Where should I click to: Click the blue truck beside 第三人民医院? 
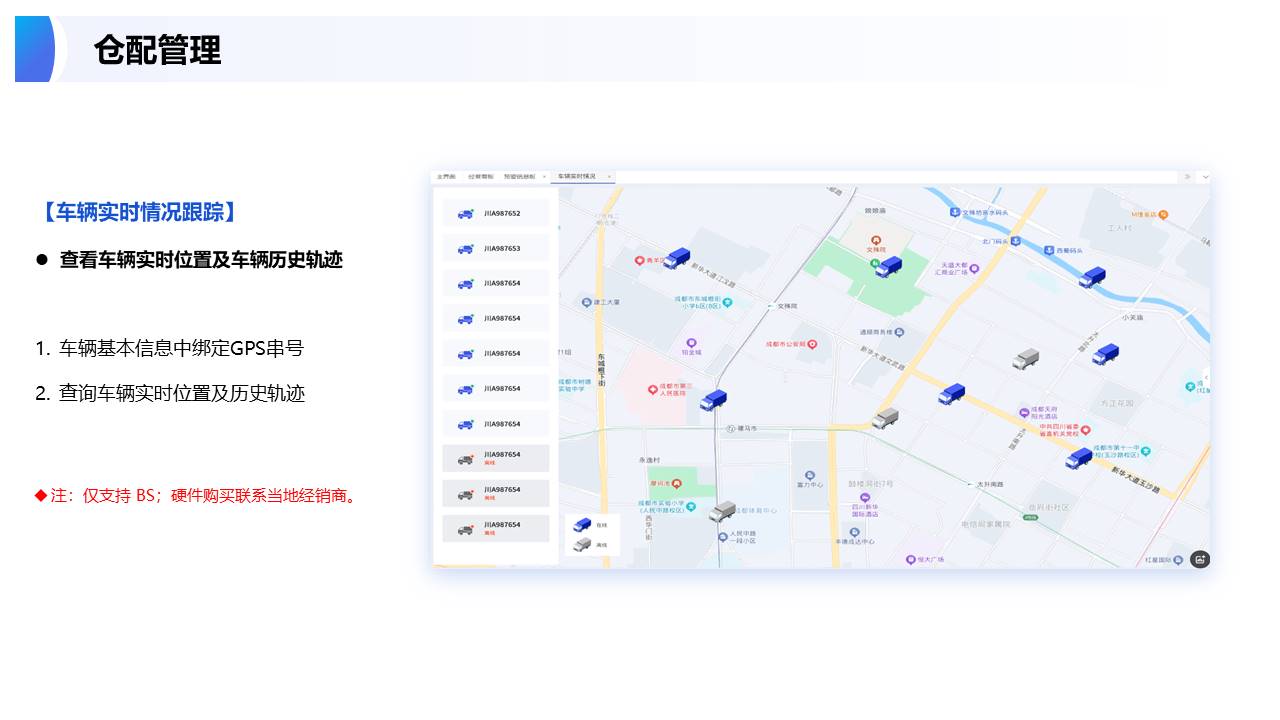coord(713,401)
